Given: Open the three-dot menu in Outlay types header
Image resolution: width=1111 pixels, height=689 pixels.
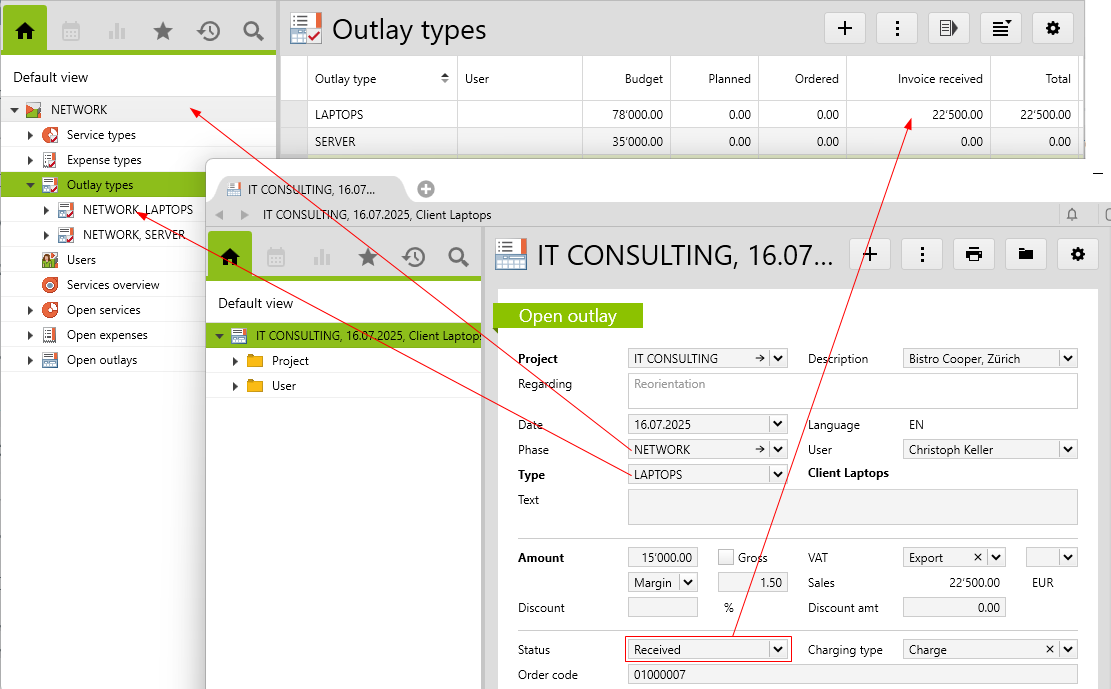Looking at the screenshot, I should click(897, 28).
